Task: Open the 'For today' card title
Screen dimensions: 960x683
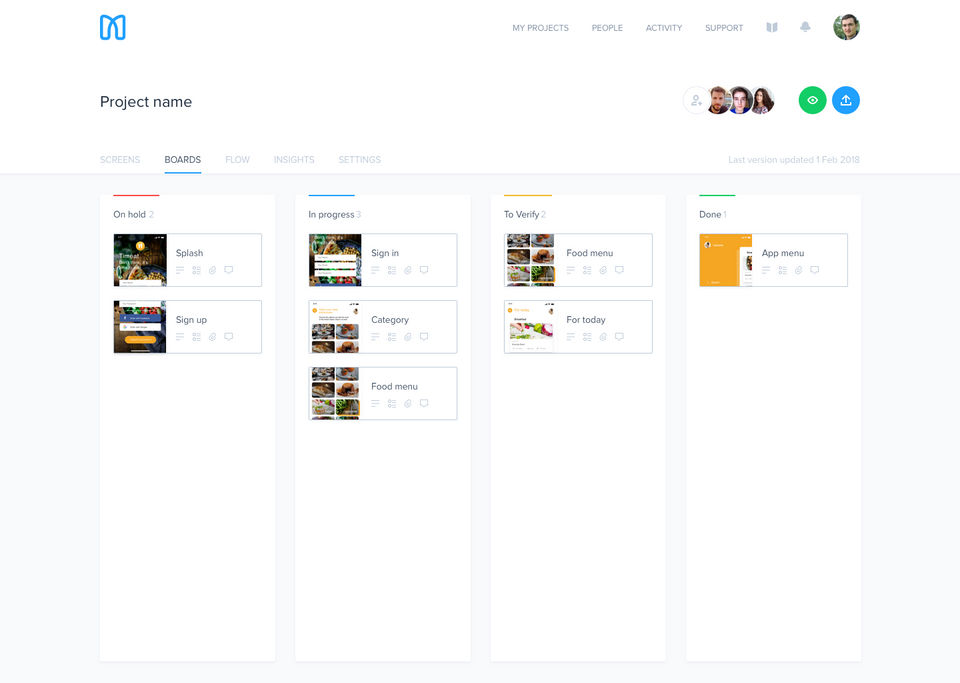Action: click(x=586, y=319)
